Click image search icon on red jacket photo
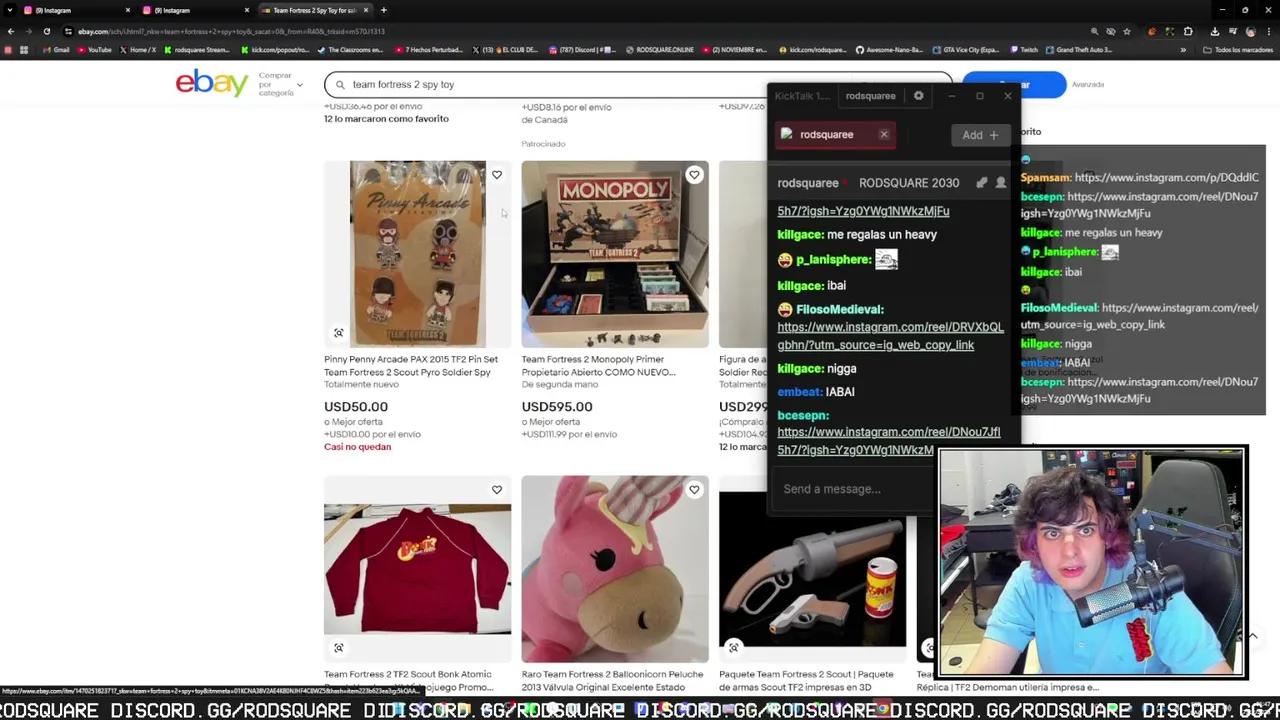Screen dimensions: 1280x720 point(339,648)
